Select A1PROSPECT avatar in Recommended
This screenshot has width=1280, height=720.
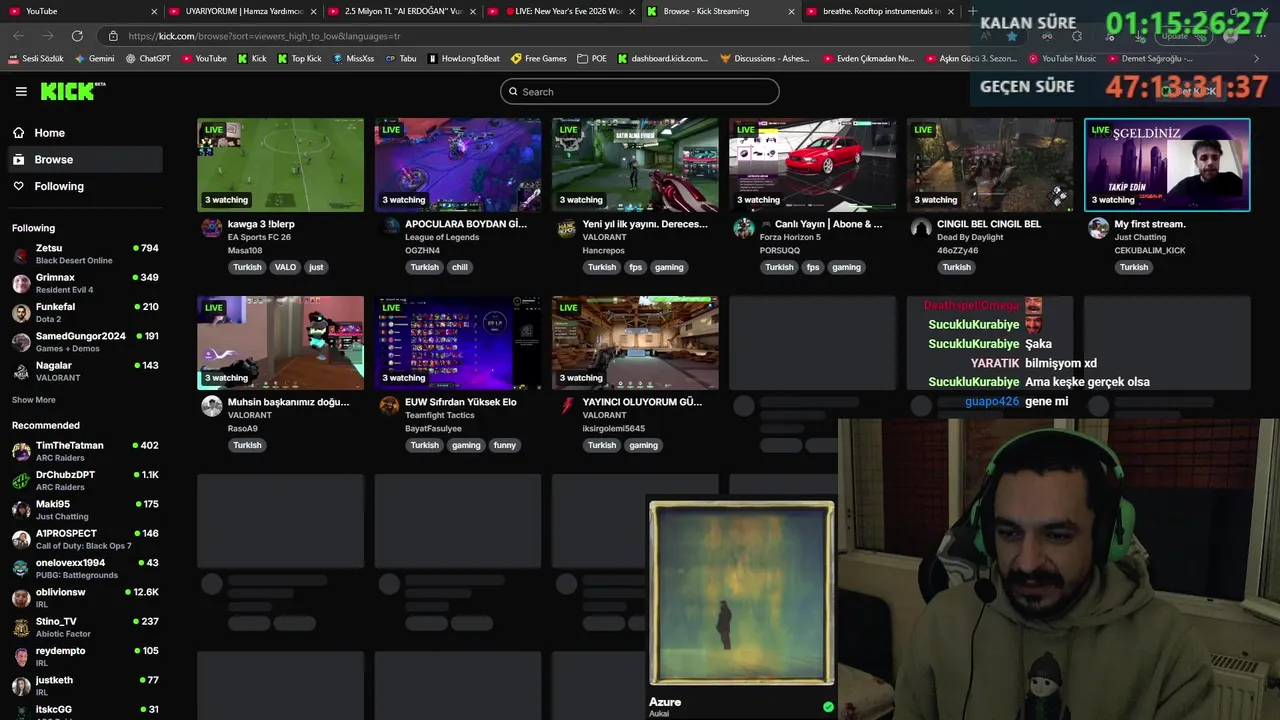click(21, 539)
